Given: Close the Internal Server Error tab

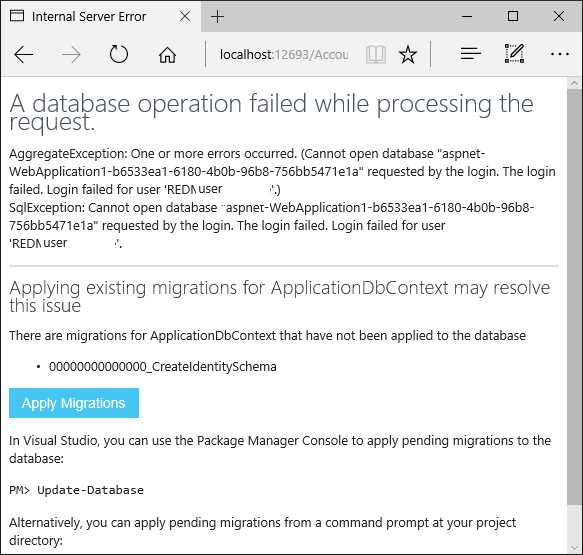Looking at the screenshot, I should pyautogui.click(x=185, y=17).
